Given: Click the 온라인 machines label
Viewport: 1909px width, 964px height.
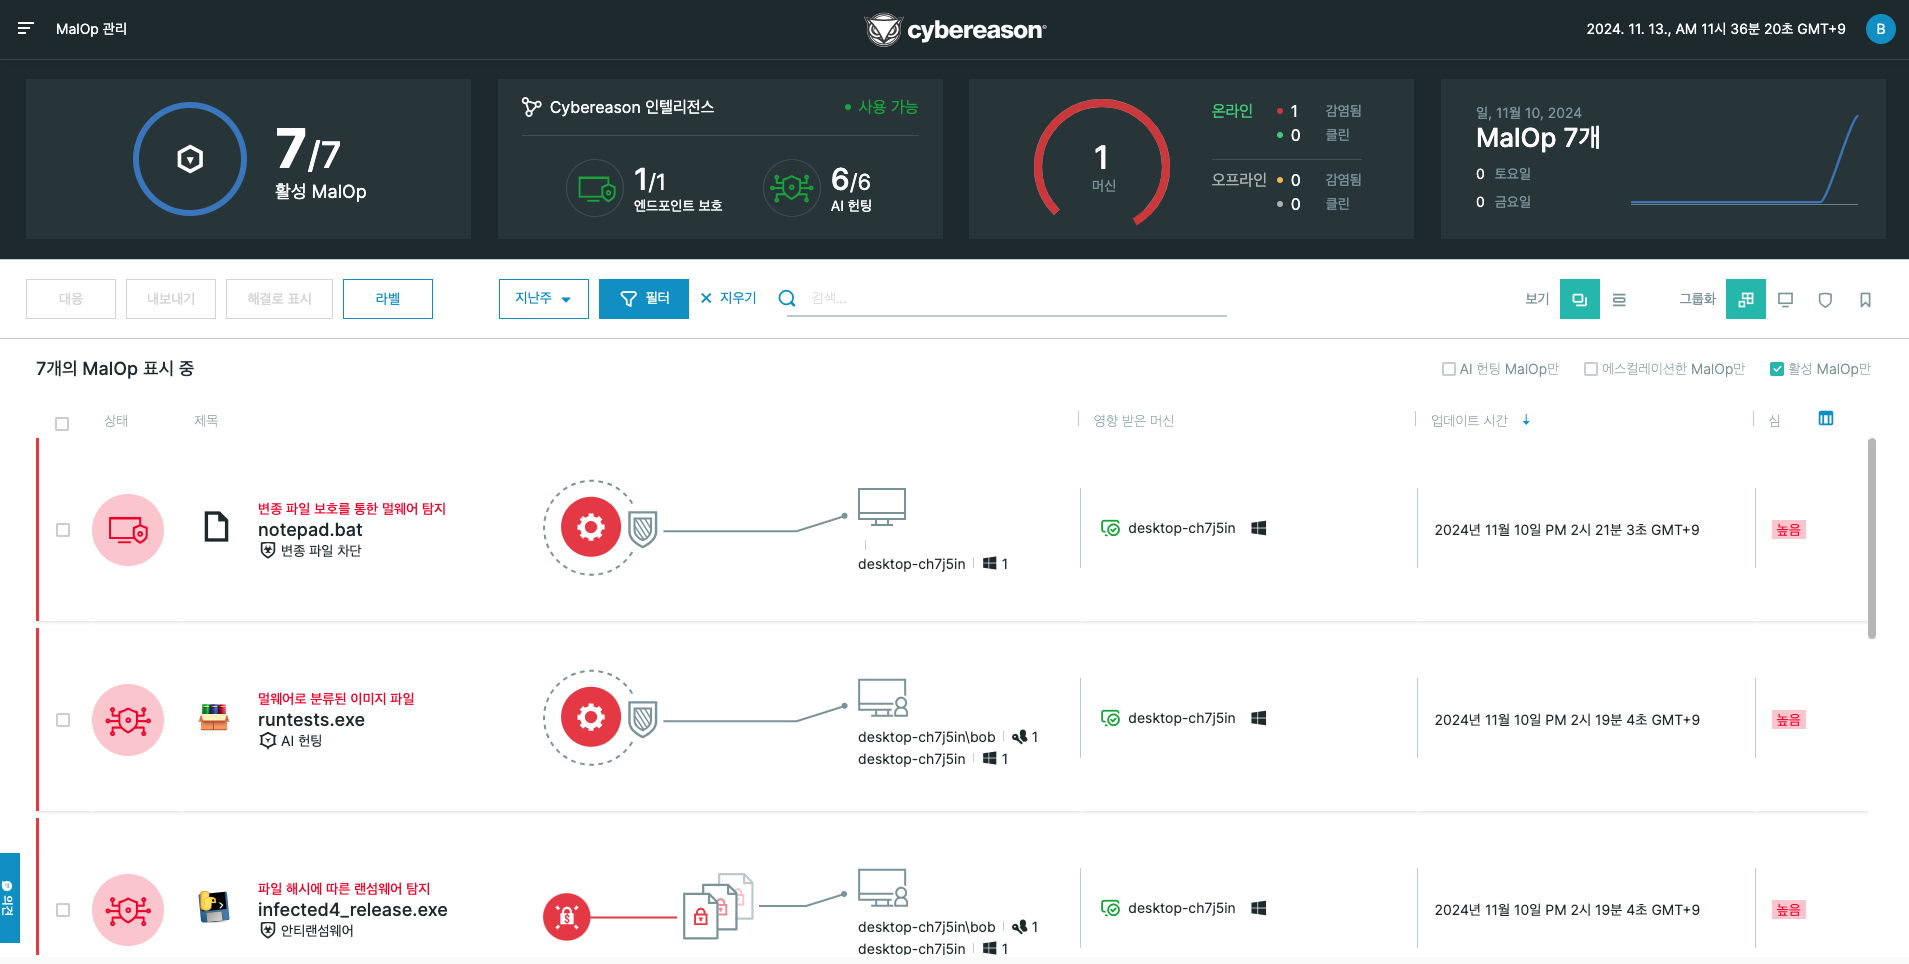Looking at the screenshot, I should click(1232, 111).
